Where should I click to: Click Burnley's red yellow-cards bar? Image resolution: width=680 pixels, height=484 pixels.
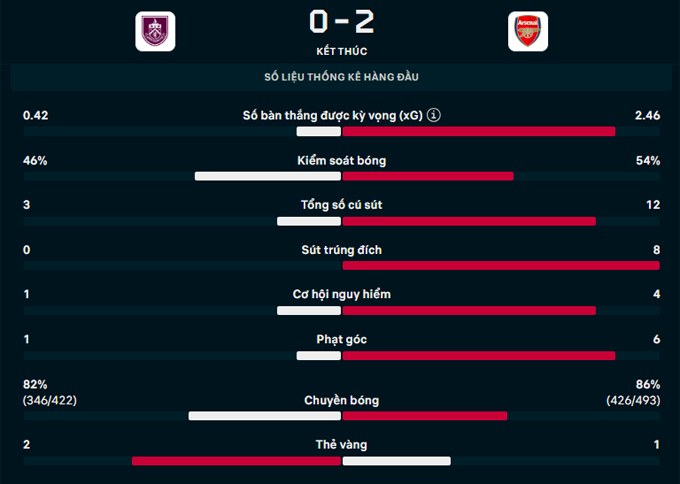(x=236, y=461)
